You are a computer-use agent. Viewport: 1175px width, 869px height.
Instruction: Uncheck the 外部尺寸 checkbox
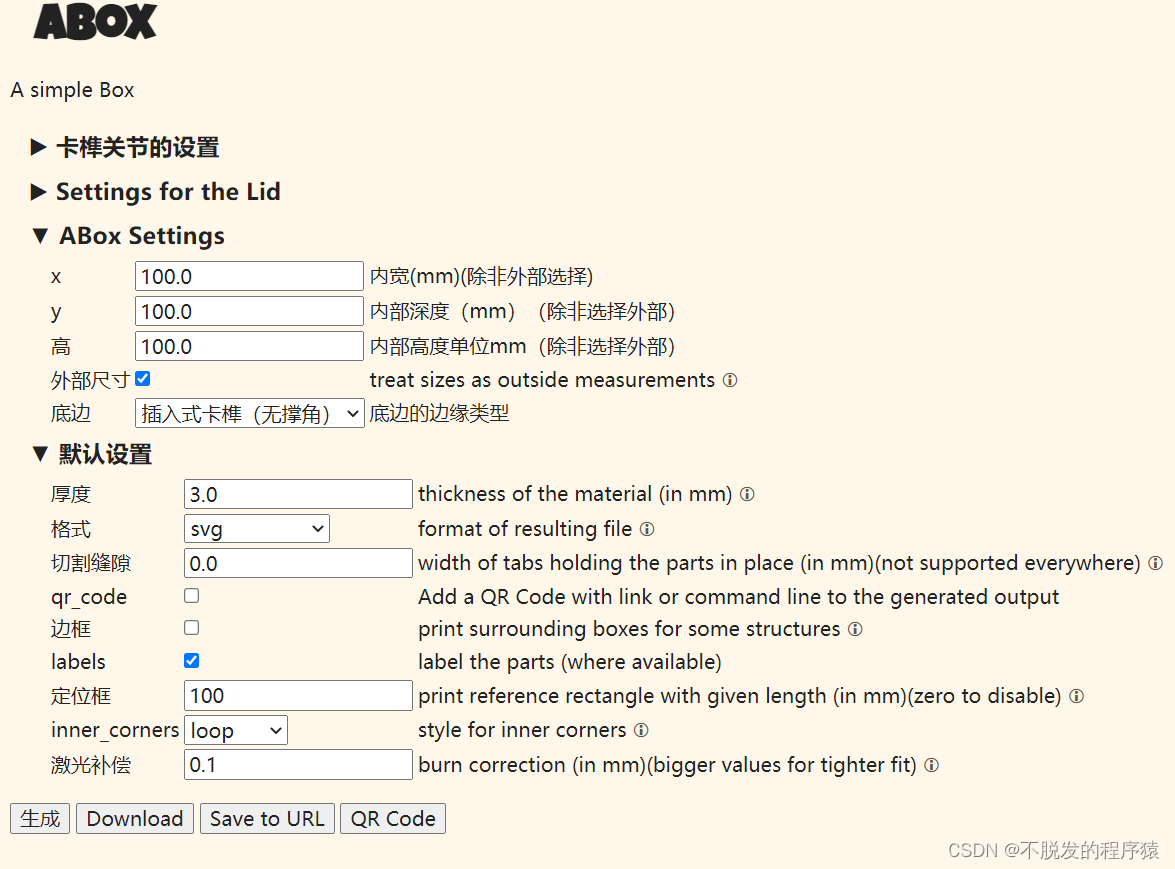pyautogui.click(x=143, y=378)
